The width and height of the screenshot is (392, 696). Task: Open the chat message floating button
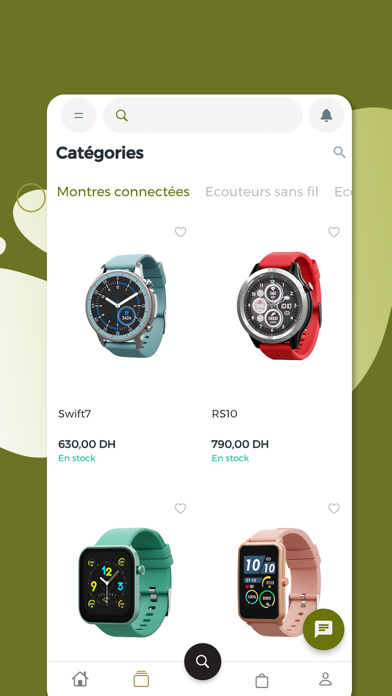point(324,629)
